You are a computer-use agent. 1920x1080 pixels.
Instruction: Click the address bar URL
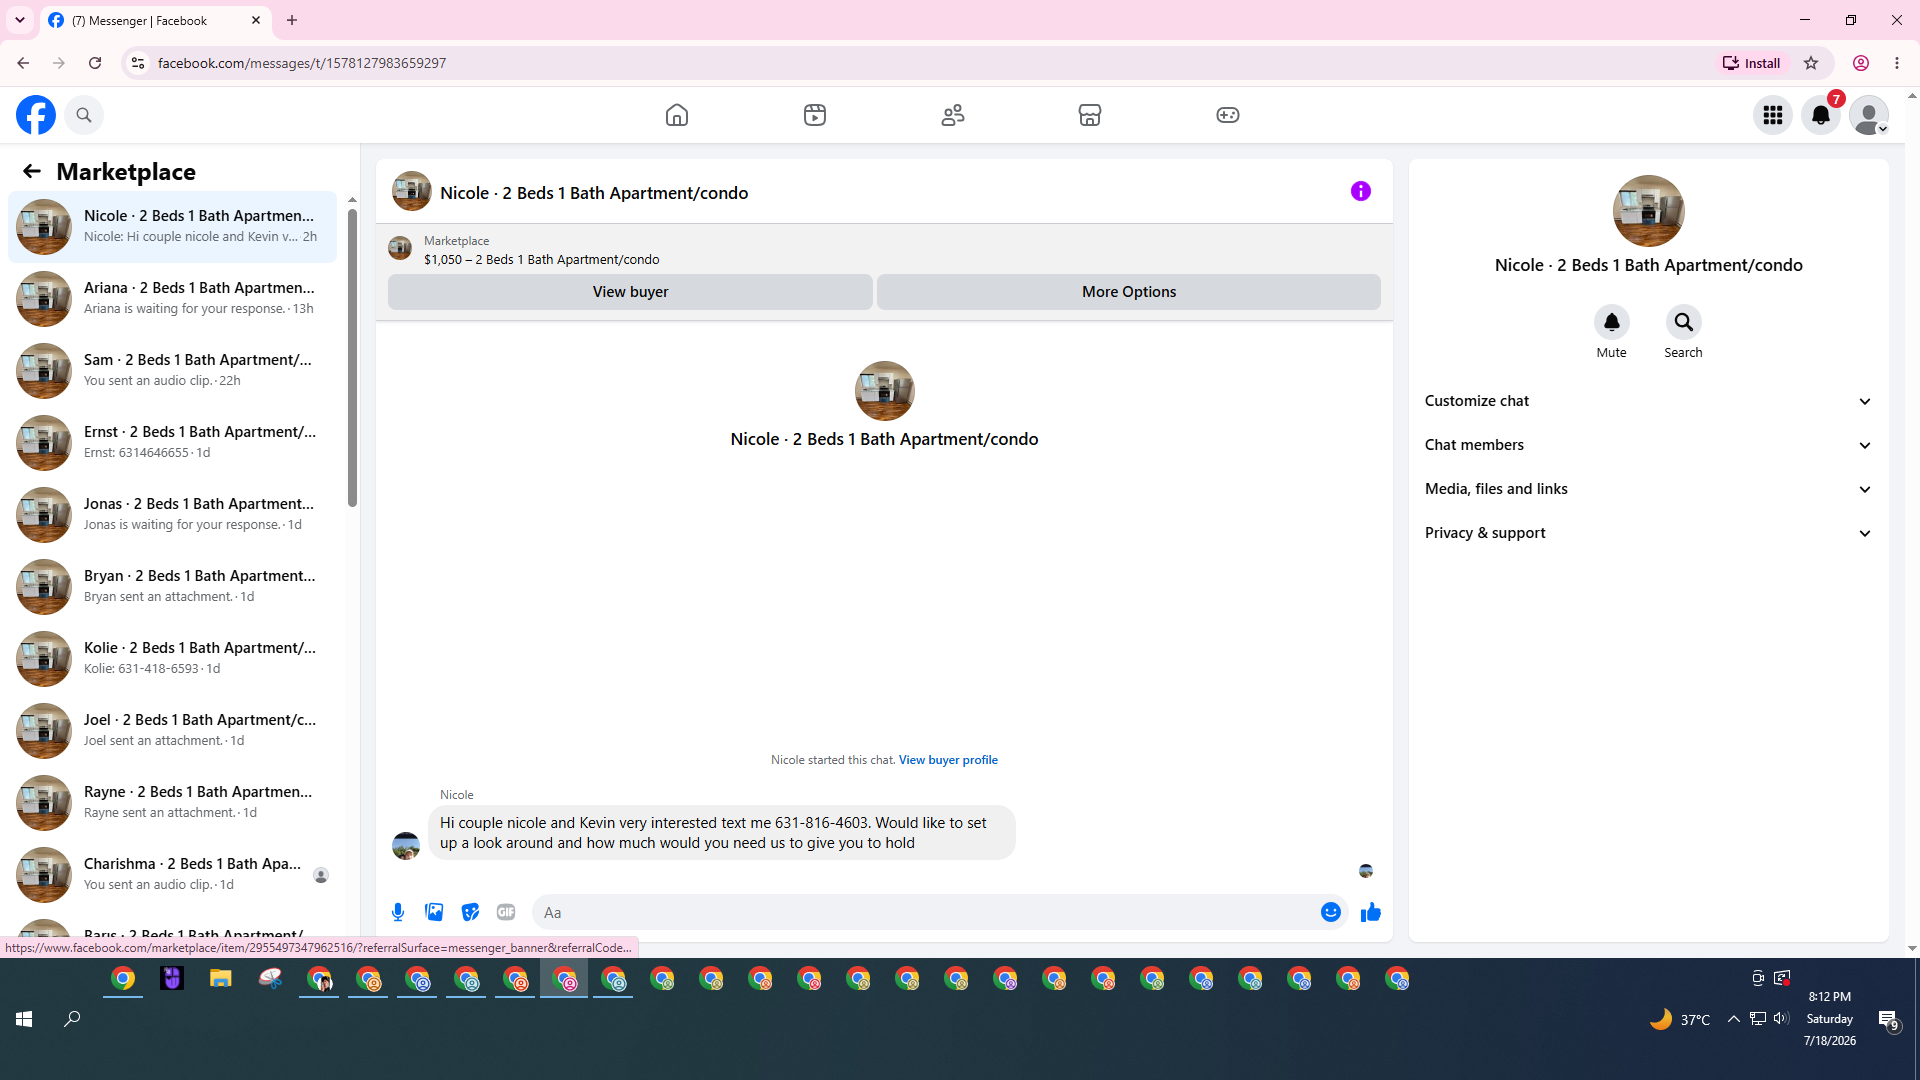coord(302,63)
